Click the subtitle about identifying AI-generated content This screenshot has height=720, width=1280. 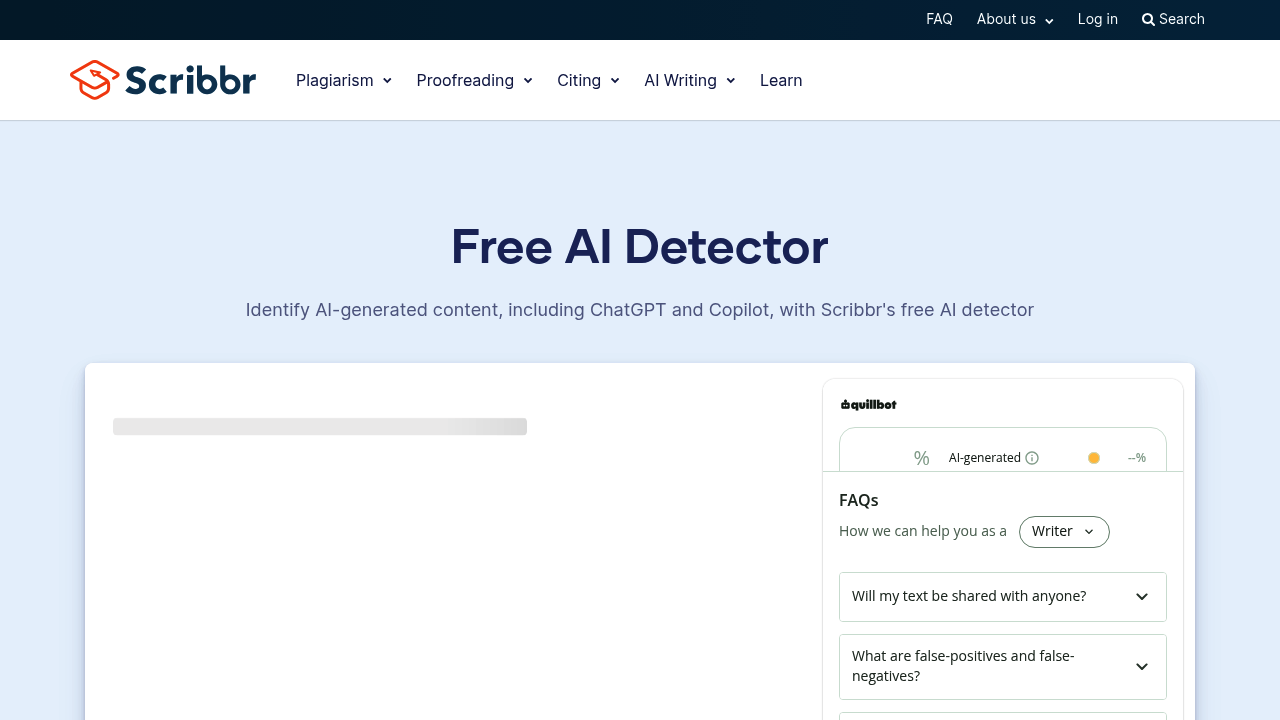tap(640, 310)
